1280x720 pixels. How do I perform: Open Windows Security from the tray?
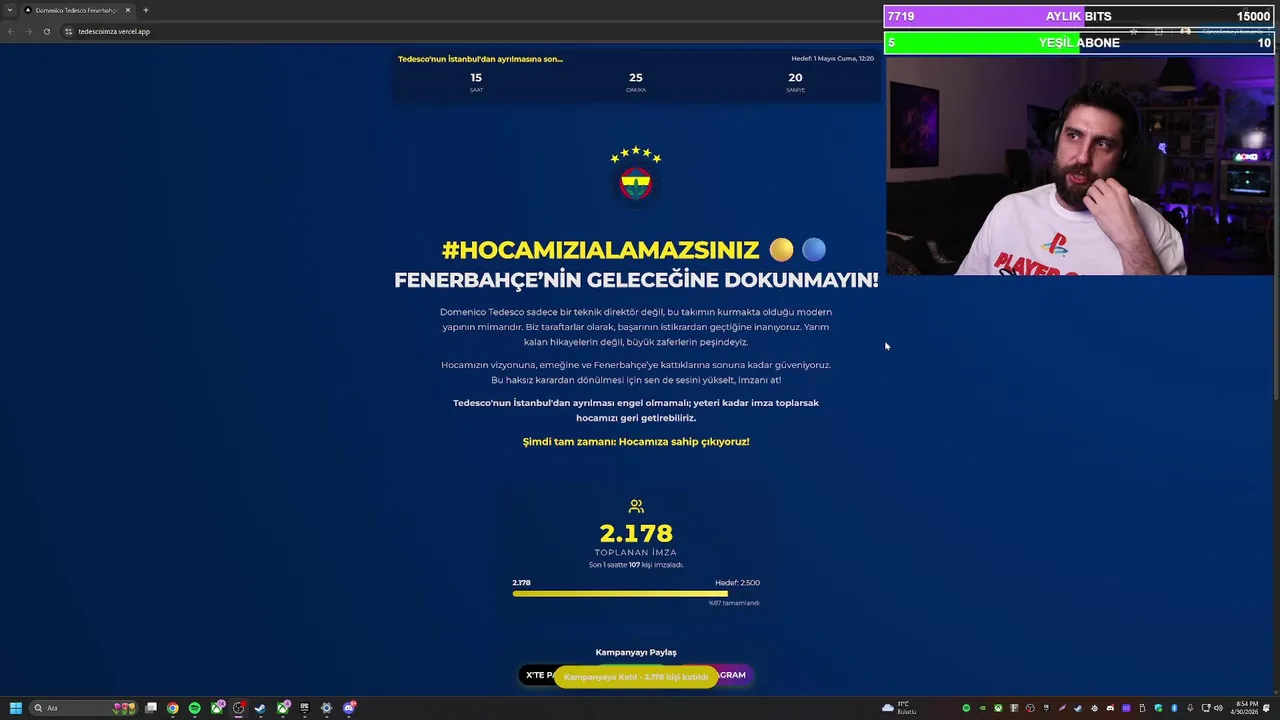[1158, 708]
